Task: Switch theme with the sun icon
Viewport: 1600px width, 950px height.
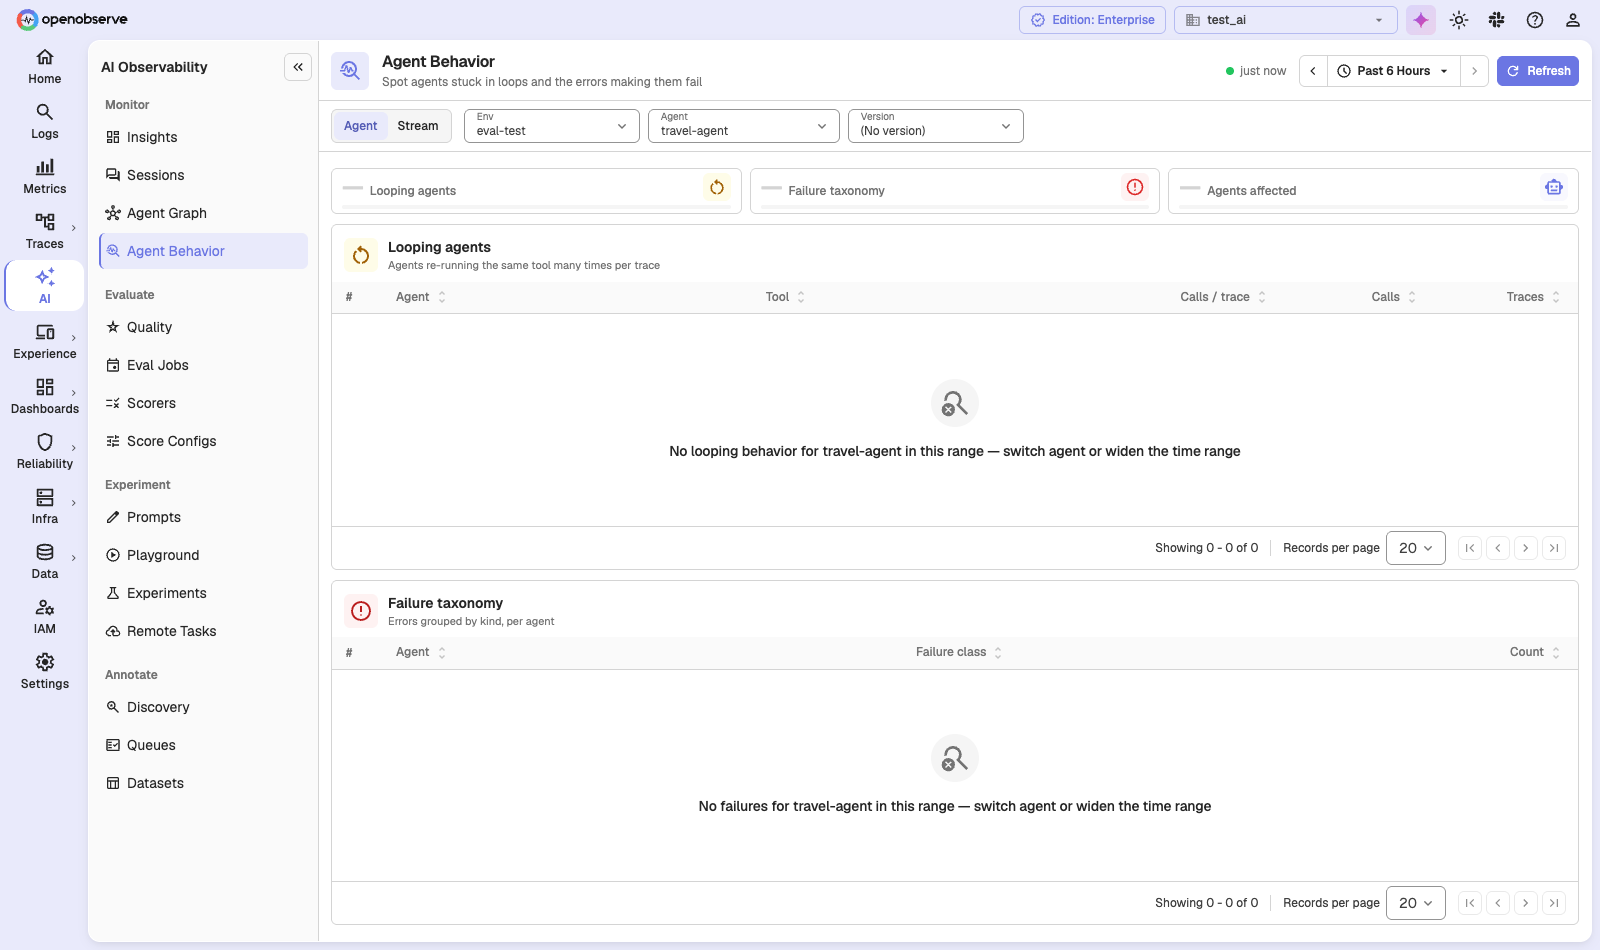Action: tap(1459, 20)
